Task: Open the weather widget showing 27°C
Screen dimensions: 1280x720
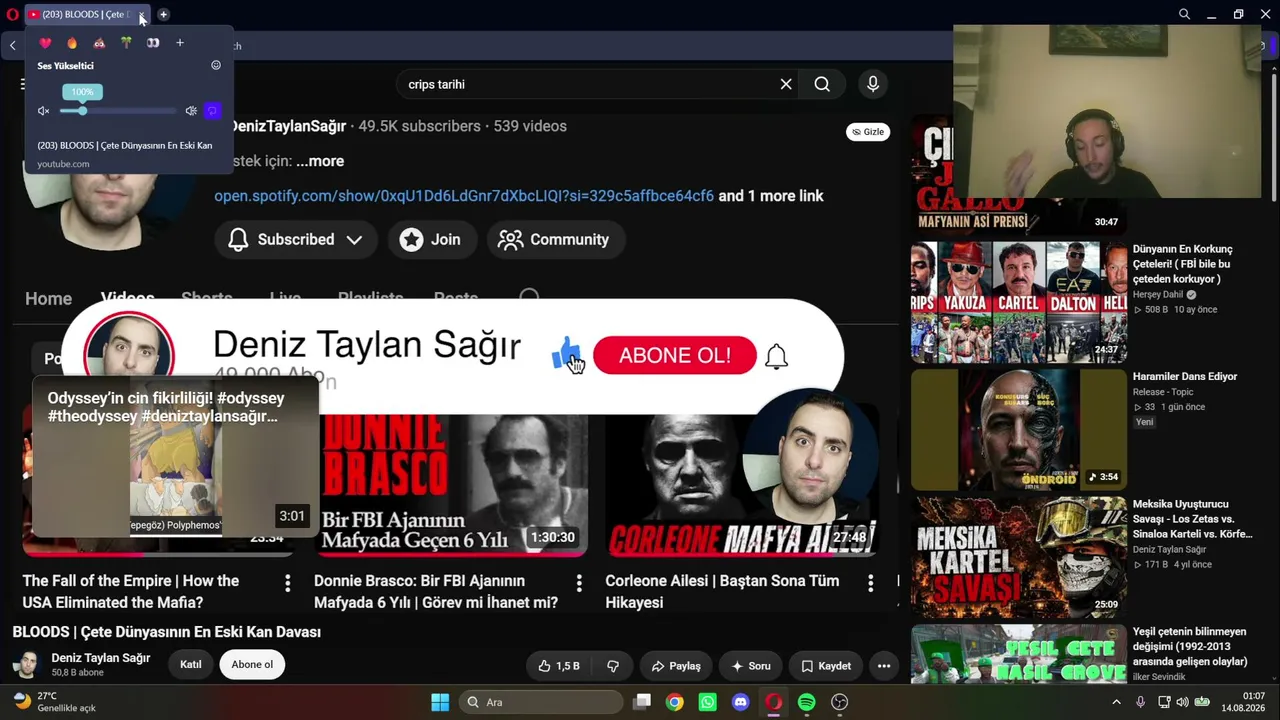Action: pos(55,702)
